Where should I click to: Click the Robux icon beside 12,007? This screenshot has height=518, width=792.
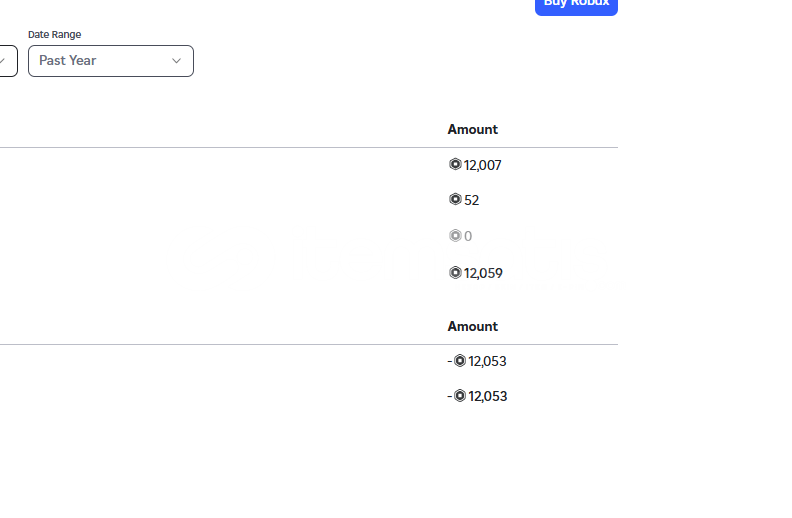(455, 165)
